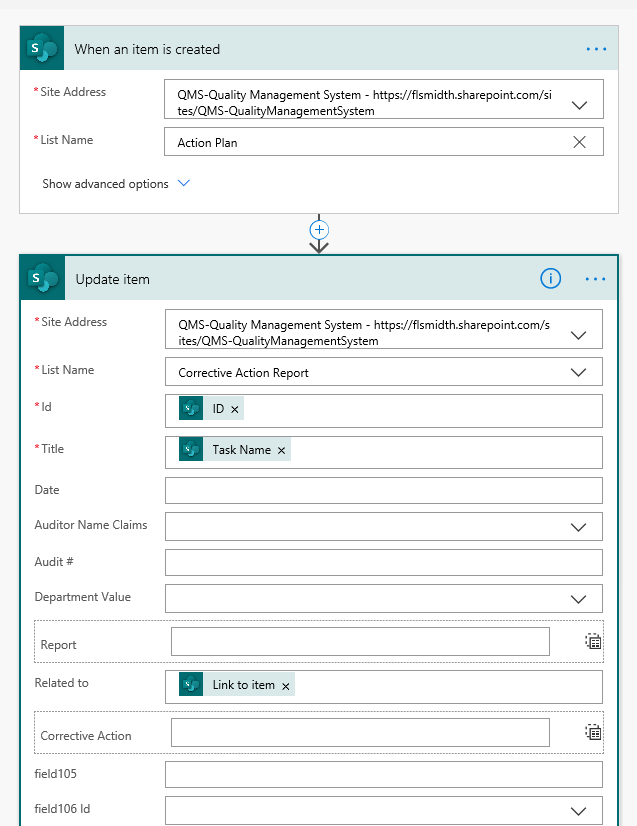Viewport: 637px width, 826px height.
Task: Select the 'Update item' header title
Action: [x=113, y=279]
